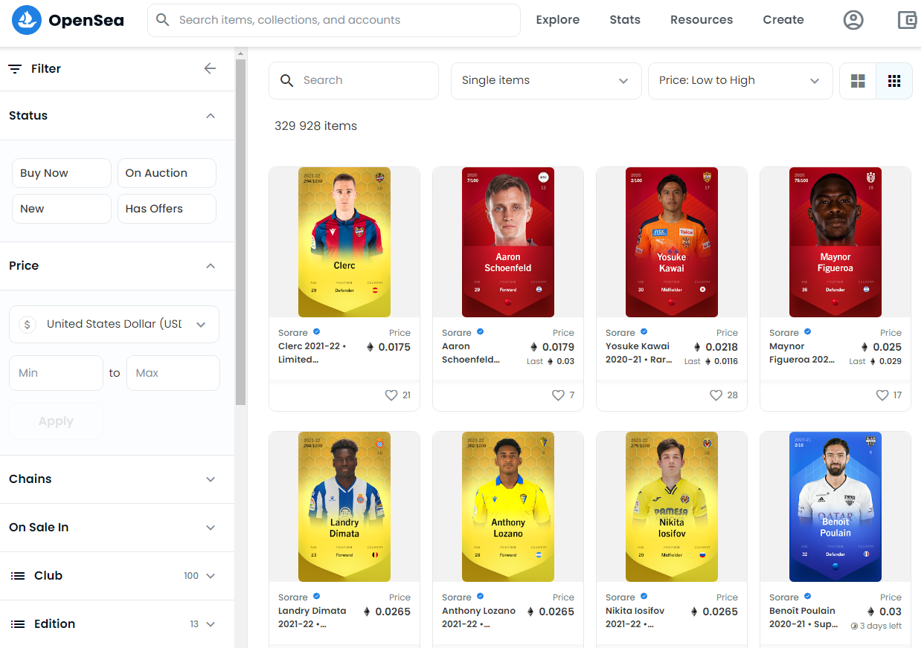Open the Yosuke Kawai card image
The width and height of the screenshot is (921, 651).
pyautogui.click(x=671, y=242)
